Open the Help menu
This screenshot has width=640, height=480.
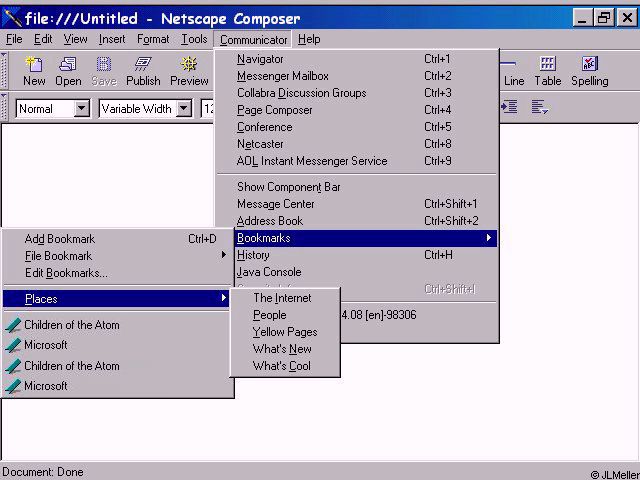coord(309,39)
